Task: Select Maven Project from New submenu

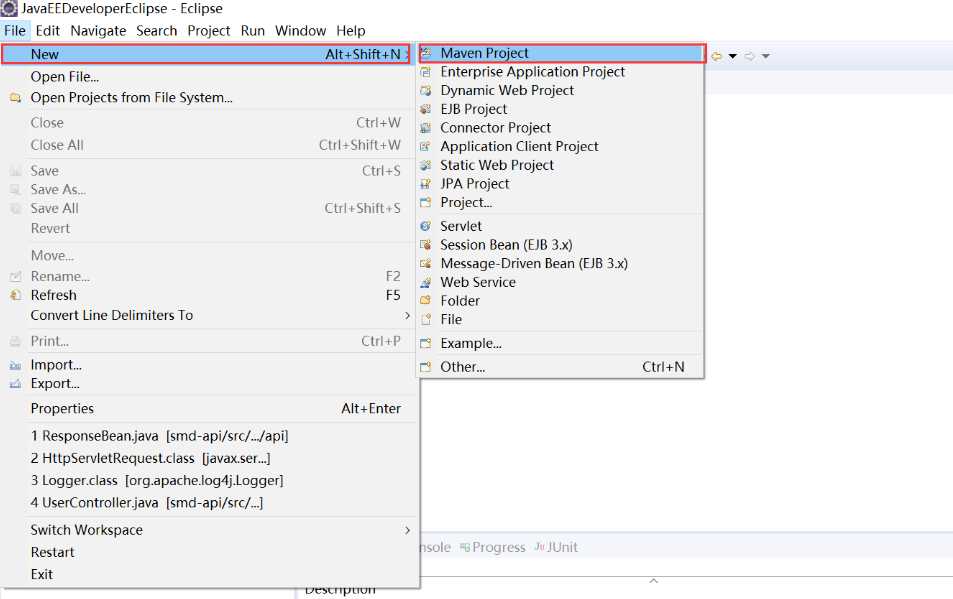Action: [562, 53]
